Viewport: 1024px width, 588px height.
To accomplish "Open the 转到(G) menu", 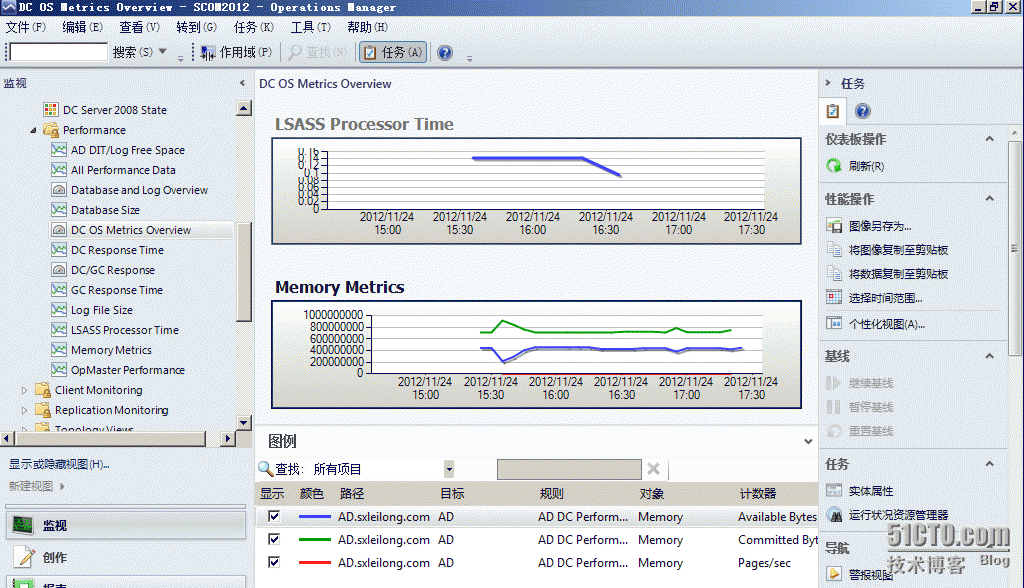I will (x=196, y=27).
